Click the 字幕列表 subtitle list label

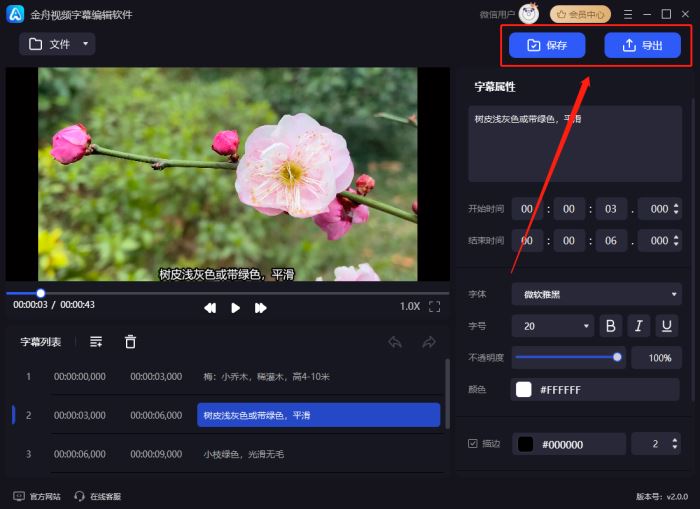point(41,342)
